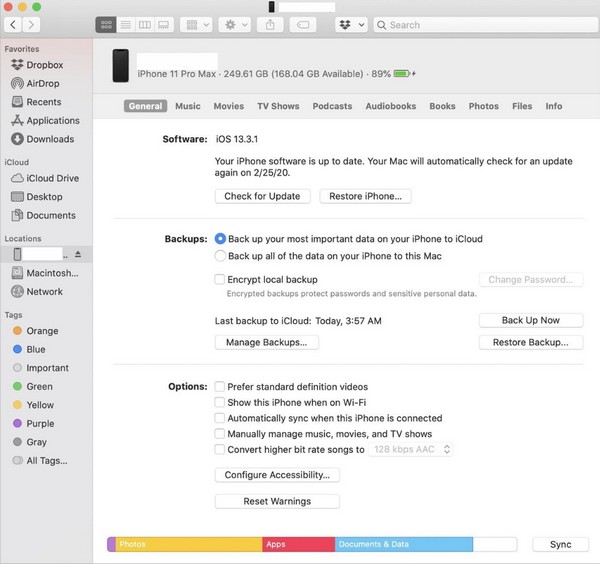Open the 128 kbps AAC dropdown
The image size is (600, 564).
411,449
